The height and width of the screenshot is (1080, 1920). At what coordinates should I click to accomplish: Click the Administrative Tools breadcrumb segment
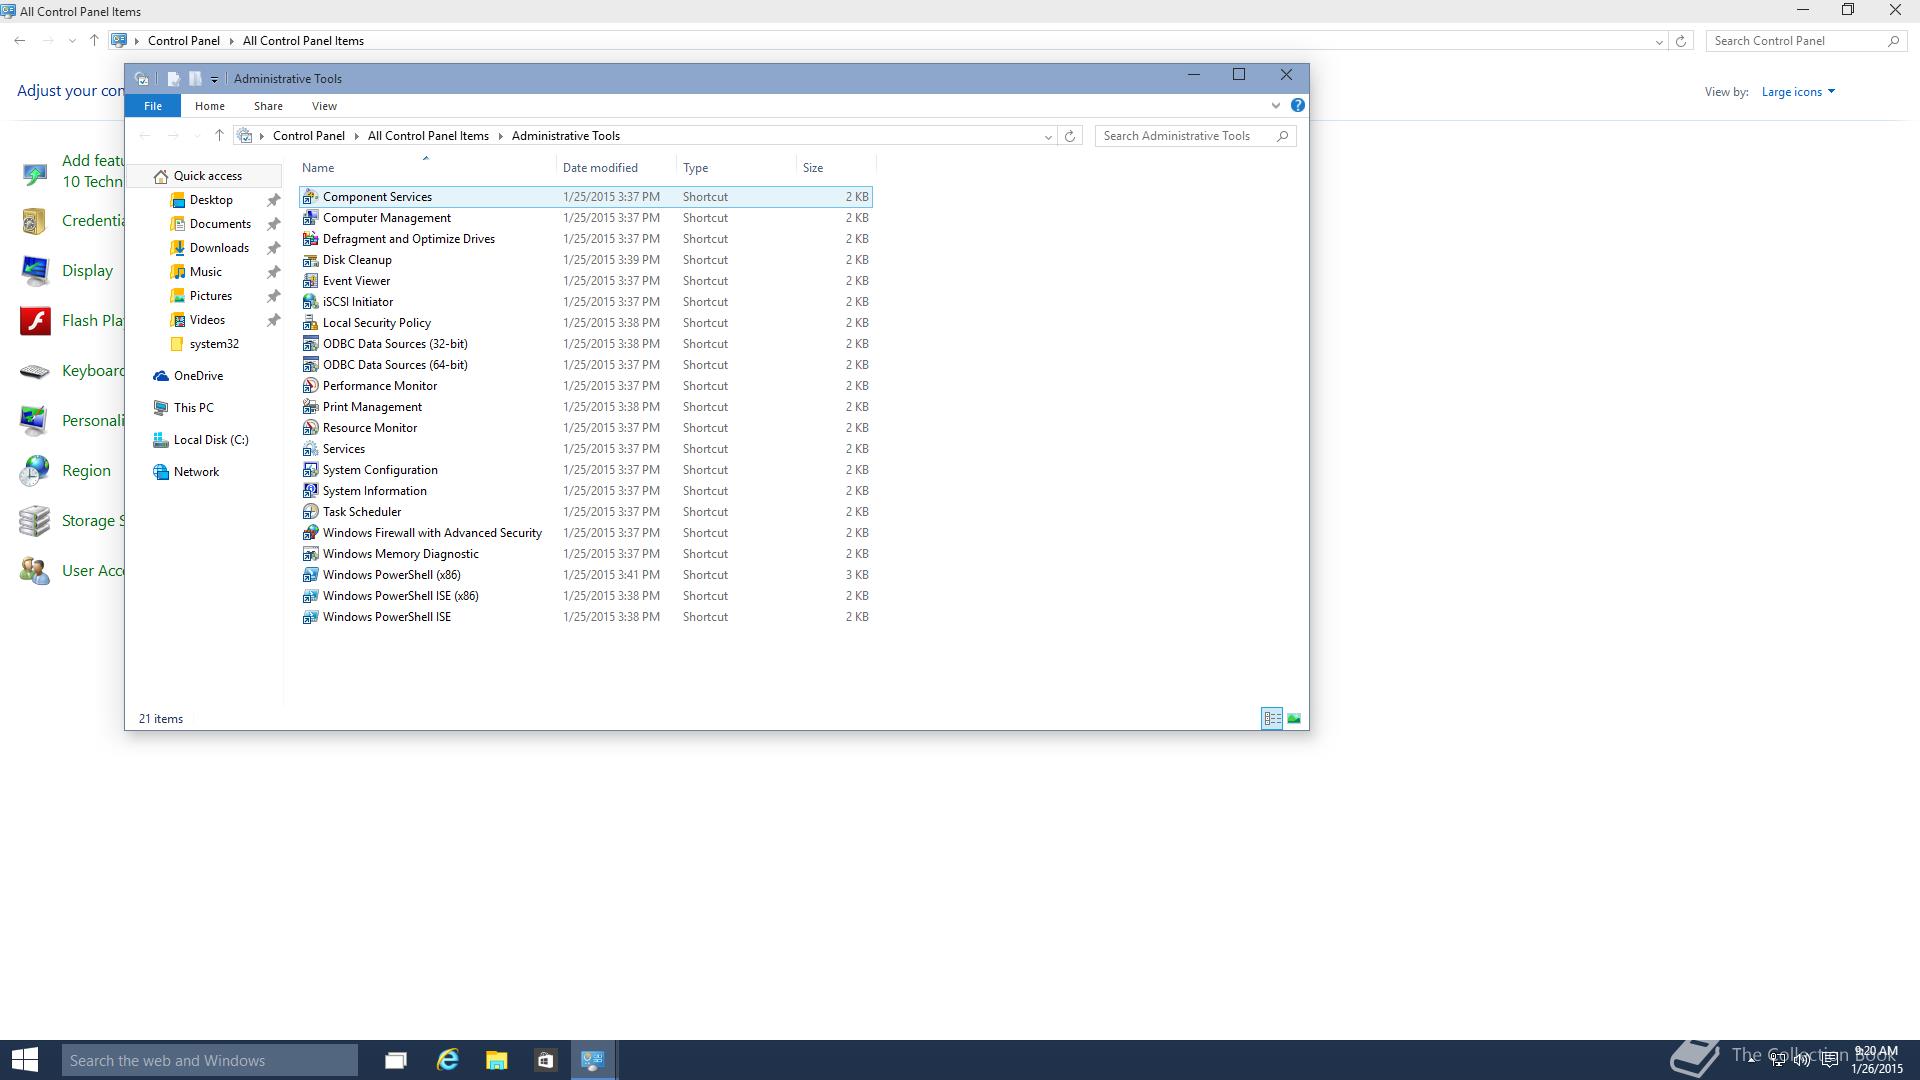(x=566, y=136)
